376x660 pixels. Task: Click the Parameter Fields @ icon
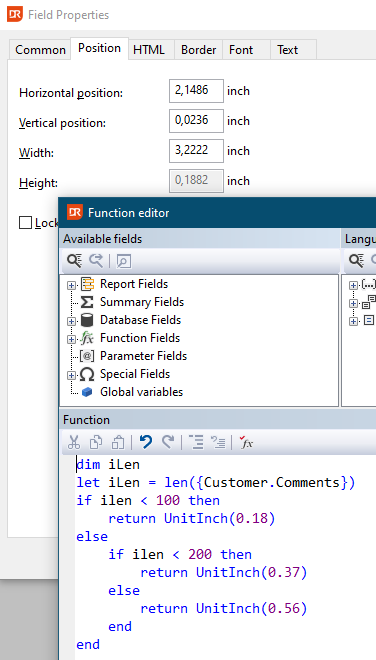tap(87, 357)
